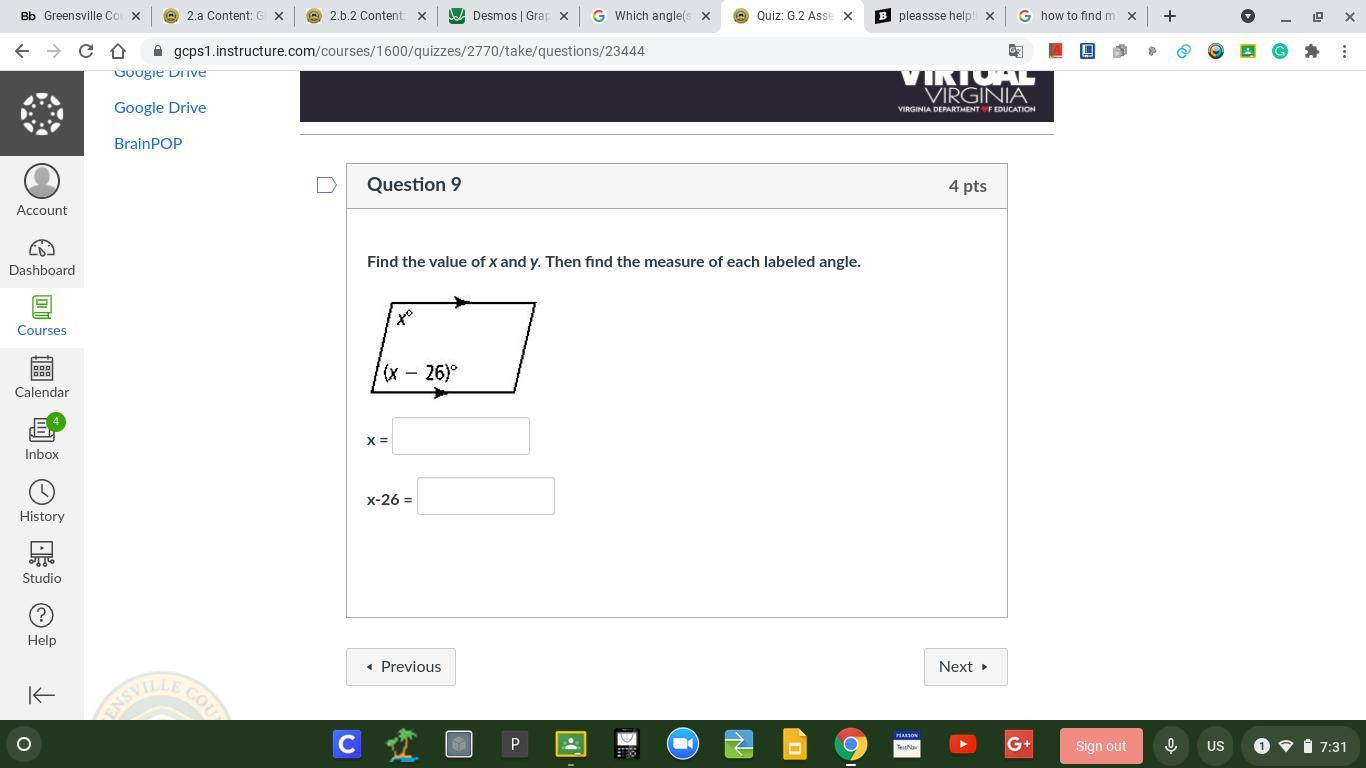Open a new browser tab

[1169, 16]
